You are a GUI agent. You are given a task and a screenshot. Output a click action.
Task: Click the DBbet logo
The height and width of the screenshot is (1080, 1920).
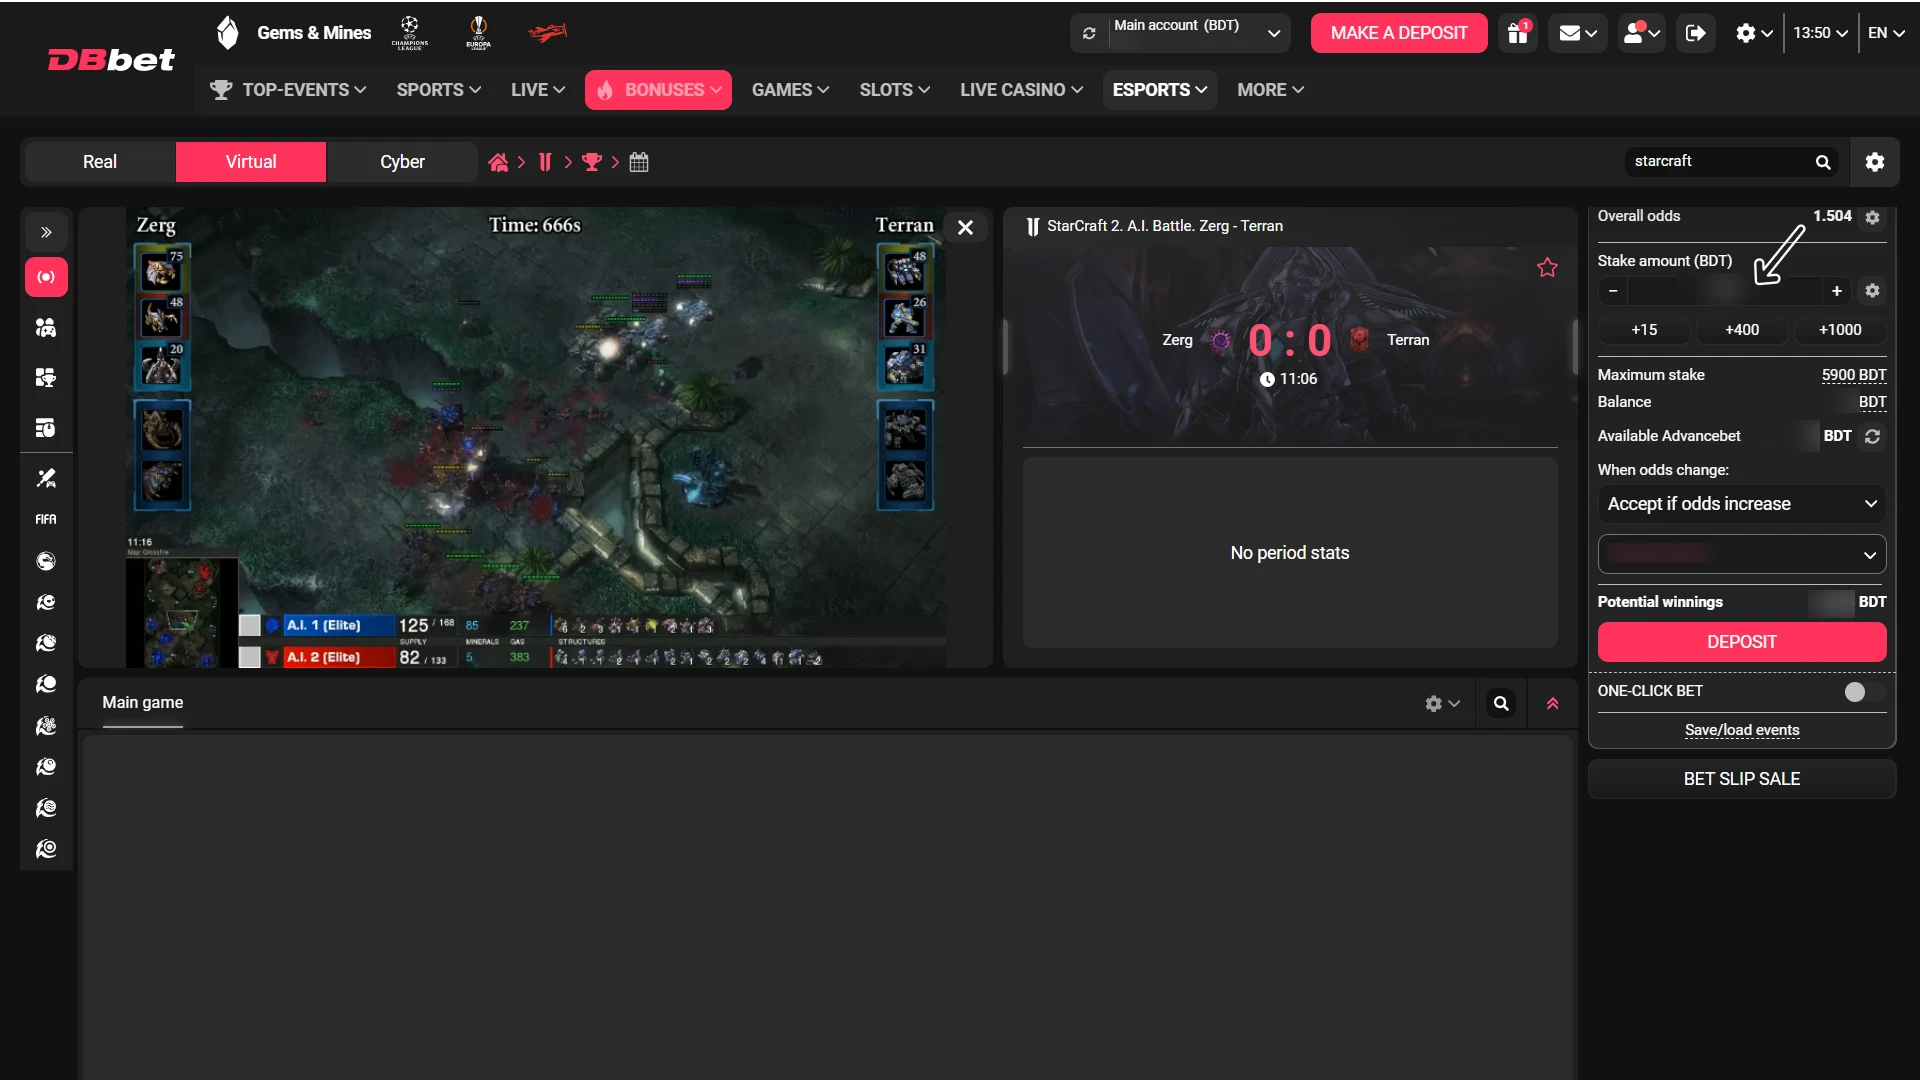point(111,60)
